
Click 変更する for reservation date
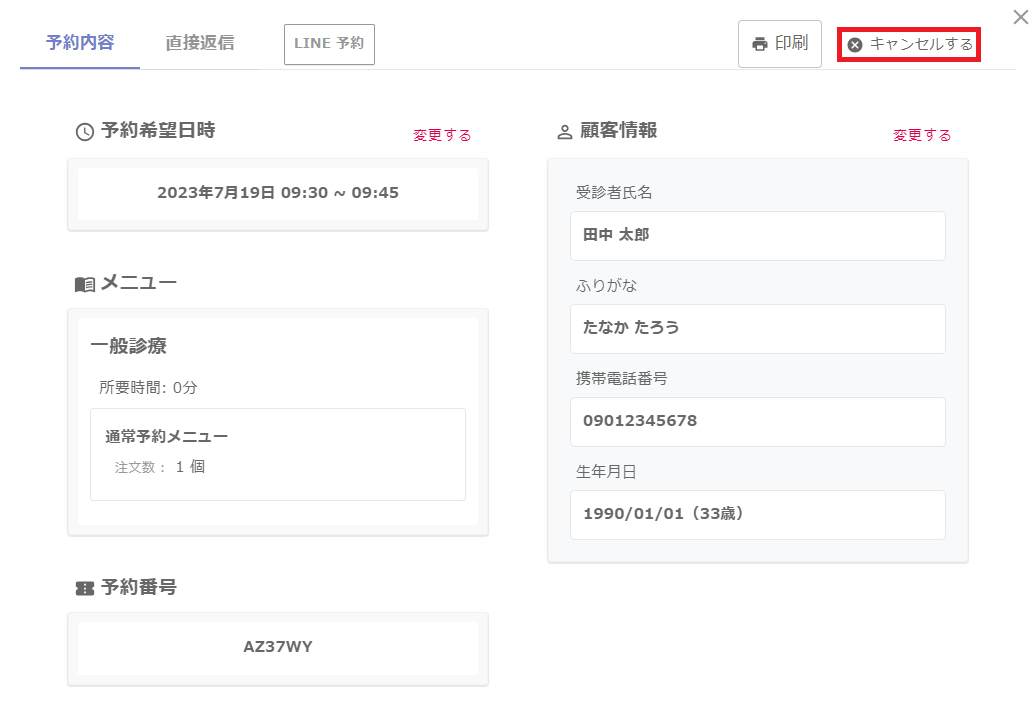(x=442, y=135)
